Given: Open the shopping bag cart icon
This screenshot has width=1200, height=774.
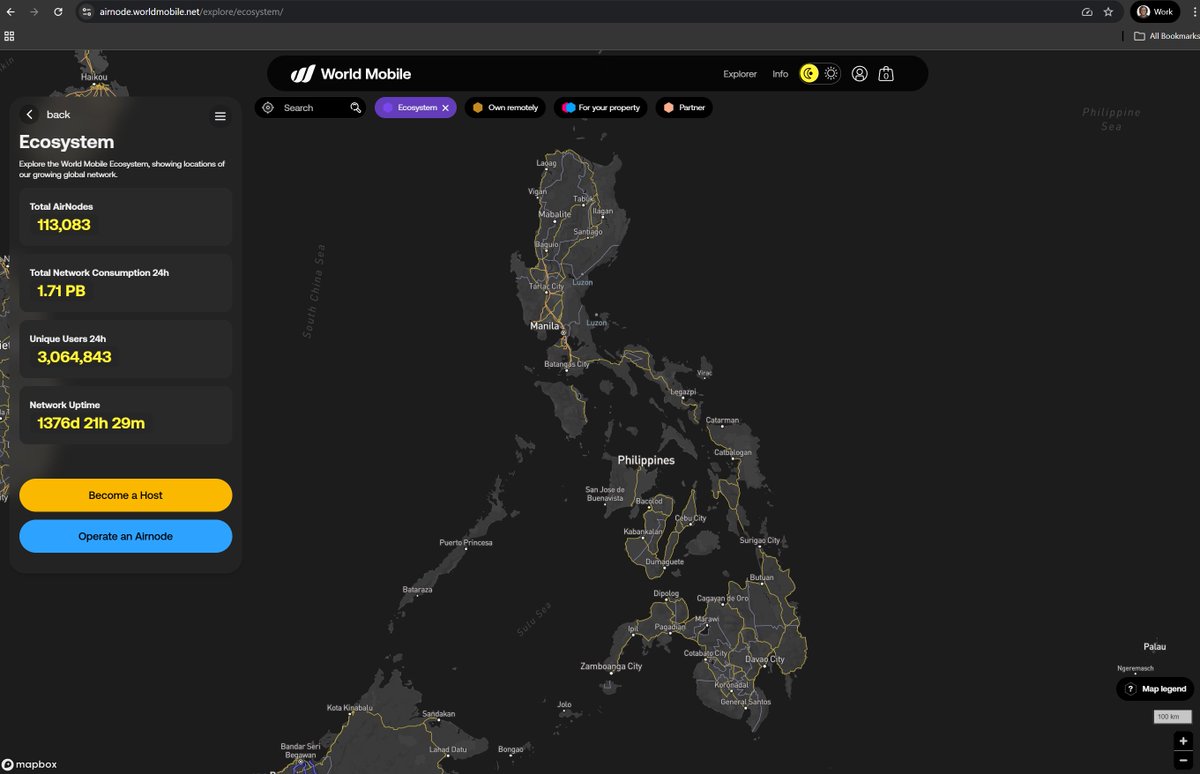Looking at the screenshot, I should click(885, 74).
